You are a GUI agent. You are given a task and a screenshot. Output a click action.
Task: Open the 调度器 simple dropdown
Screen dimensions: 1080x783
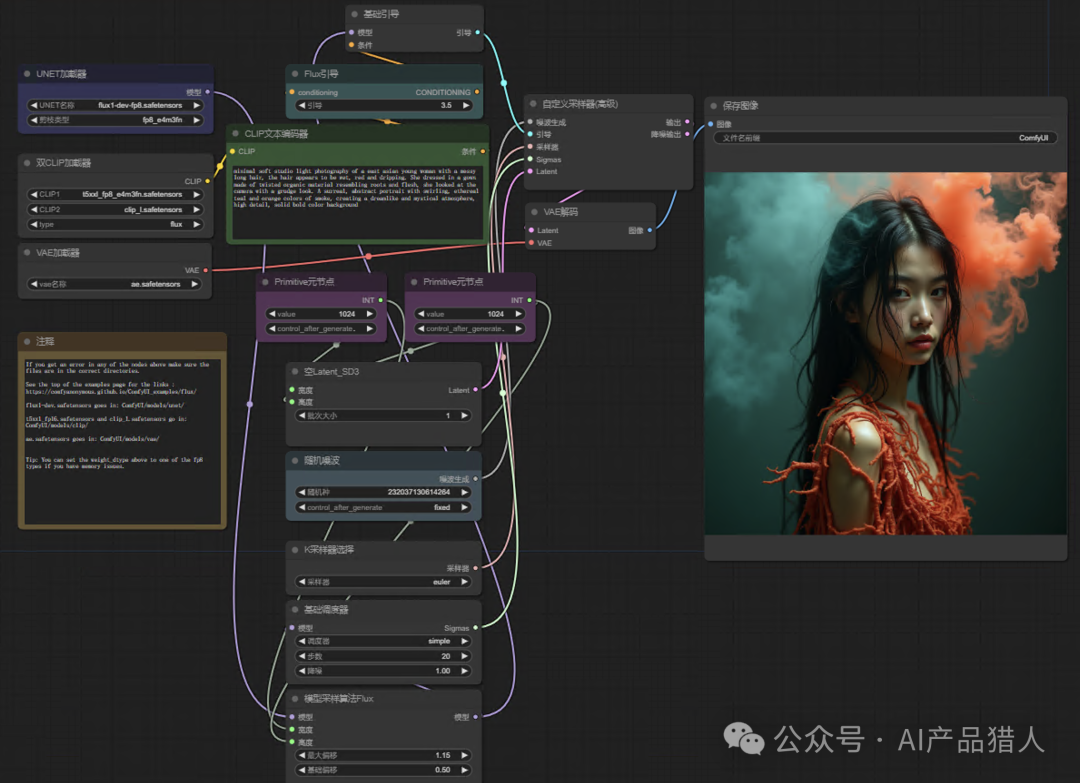[384, 641]
